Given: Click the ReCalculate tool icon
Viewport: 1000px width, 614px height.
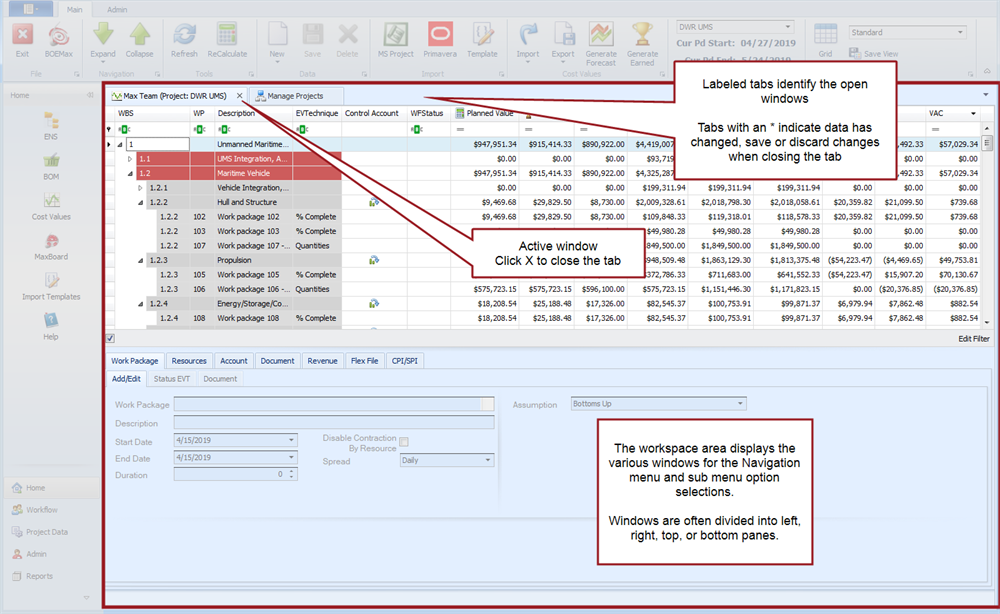Looking at the screenshot, I should point(226,38).
